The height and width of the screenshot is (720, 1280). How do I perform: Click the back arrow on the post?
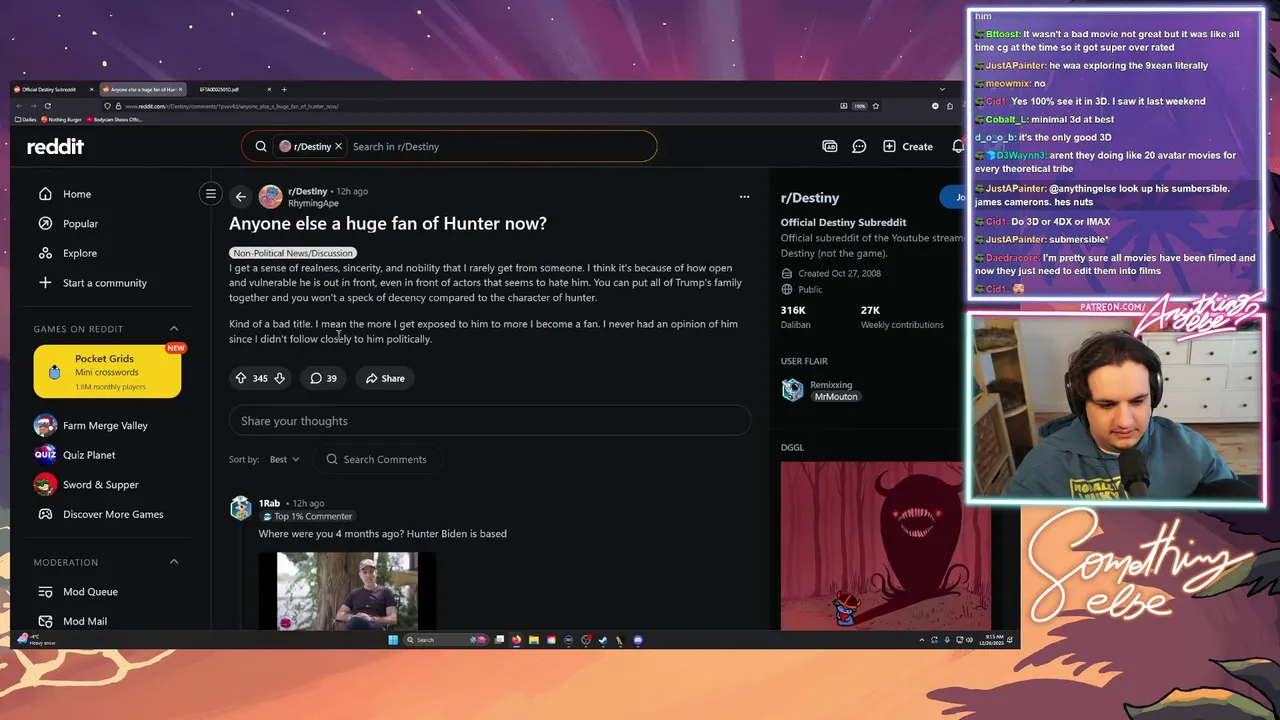click(240, 197)
